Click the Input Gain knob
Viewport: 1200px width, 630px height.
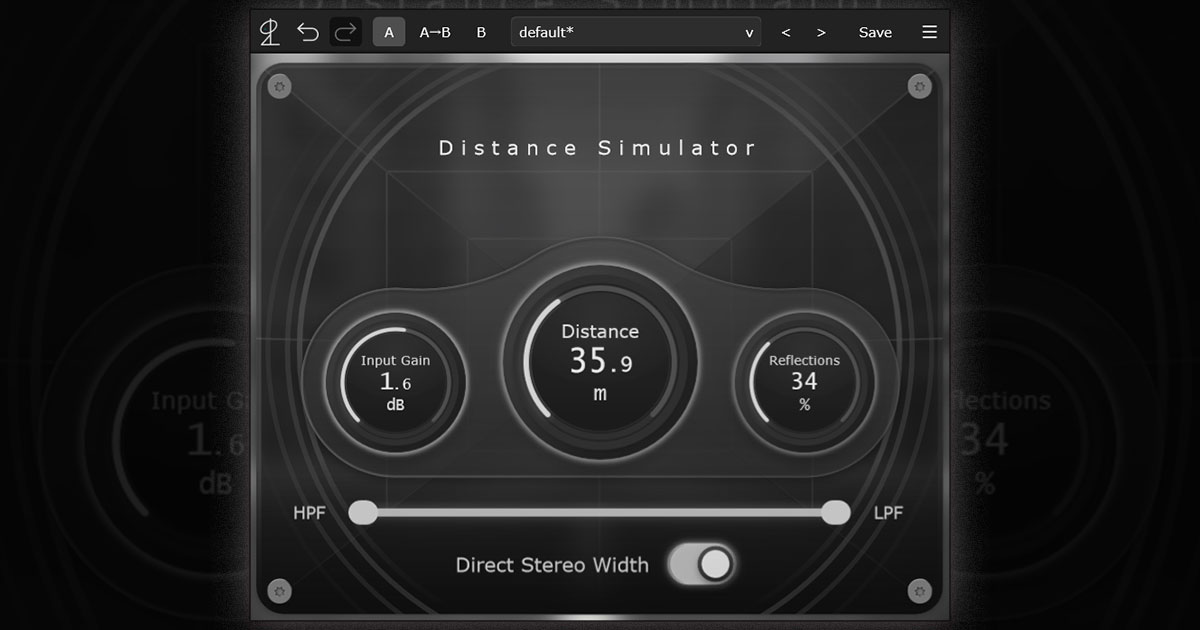coord(395,382)
